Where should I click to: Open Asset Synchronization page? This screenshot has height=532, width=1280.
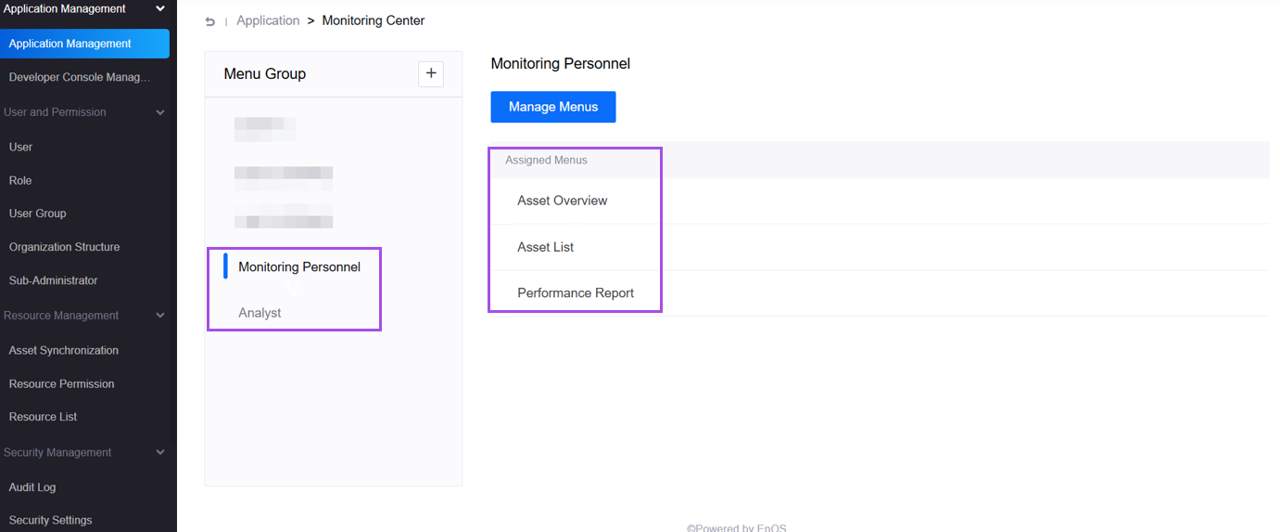click(x=64, y=351)
